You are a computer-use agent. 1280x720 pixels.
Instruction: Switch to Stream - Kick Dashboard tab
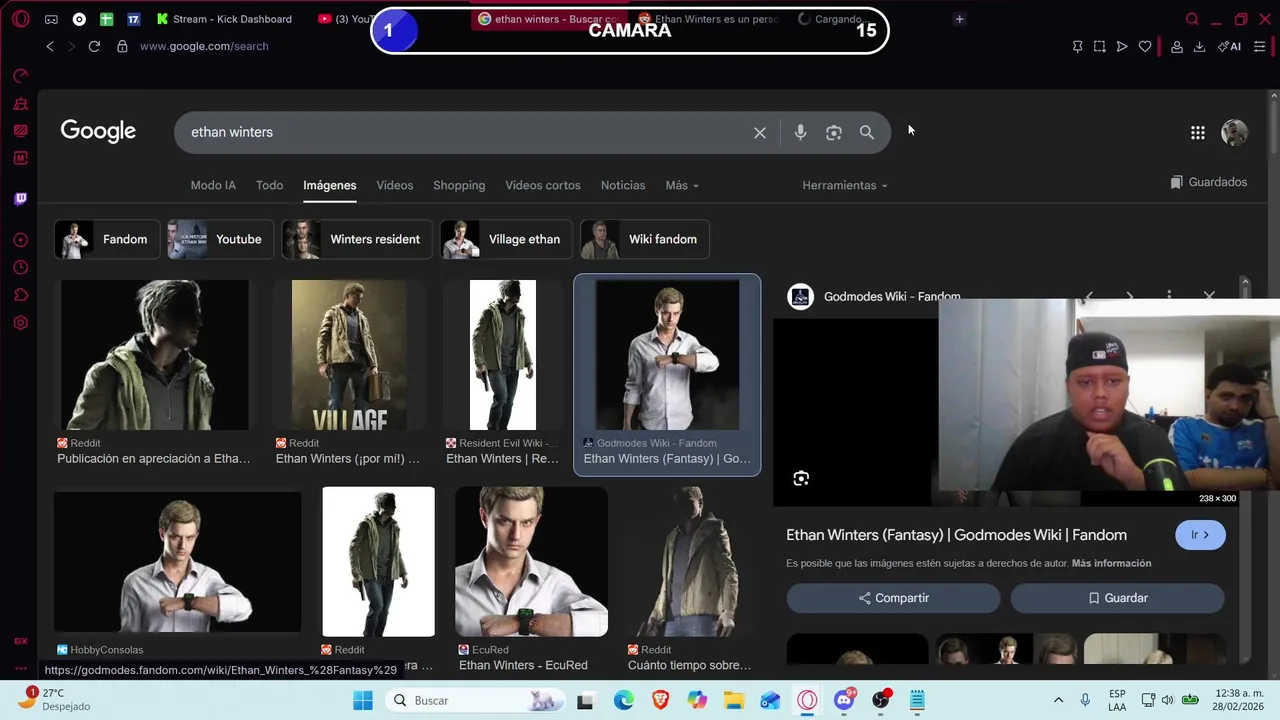(x=224, y=19)
